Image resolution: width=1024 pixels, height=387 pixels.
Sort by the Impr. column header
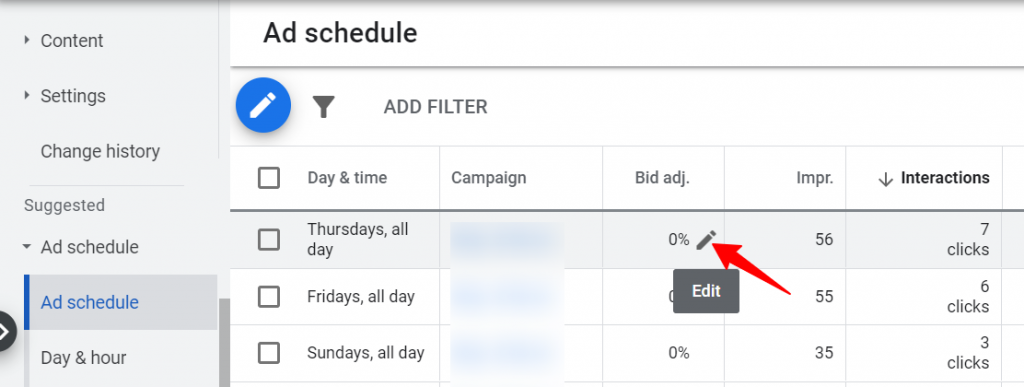tap(814, 178)
